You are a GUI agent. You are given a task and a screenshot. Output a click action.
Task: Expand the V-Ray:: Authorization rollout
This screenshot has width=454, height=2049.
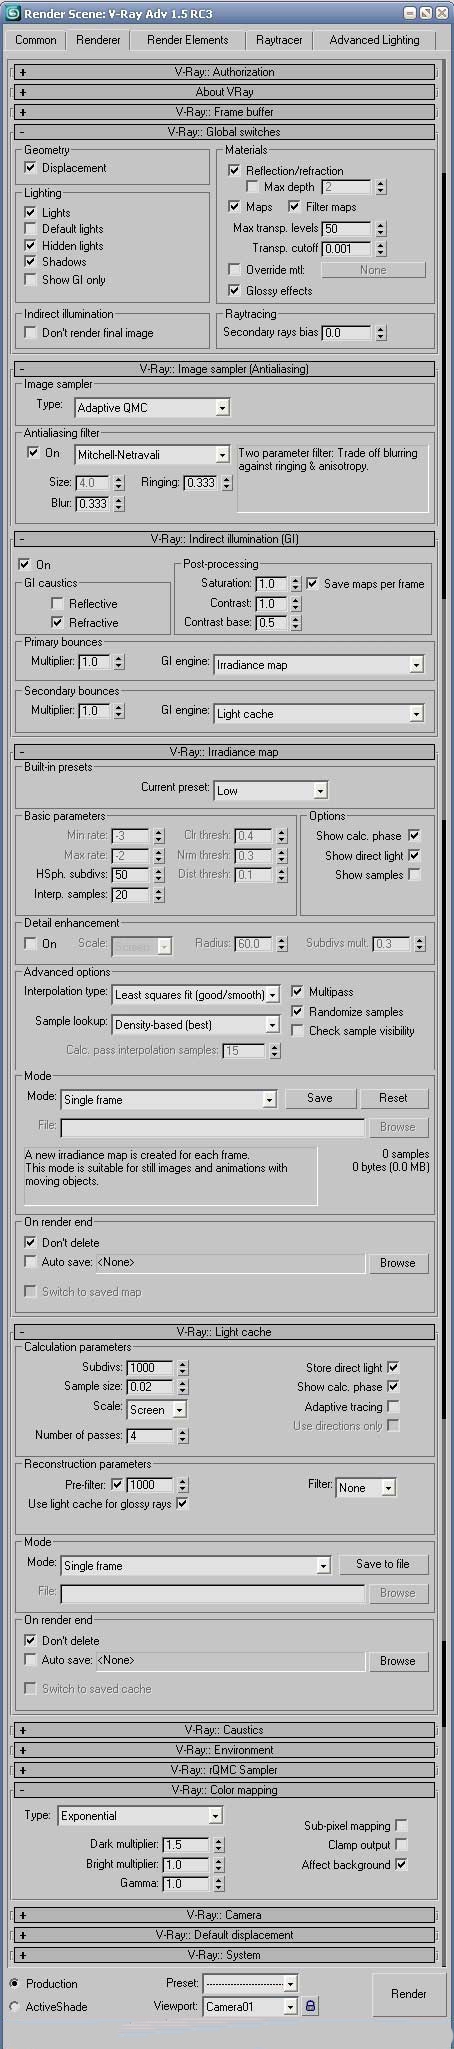pos(225,72)
